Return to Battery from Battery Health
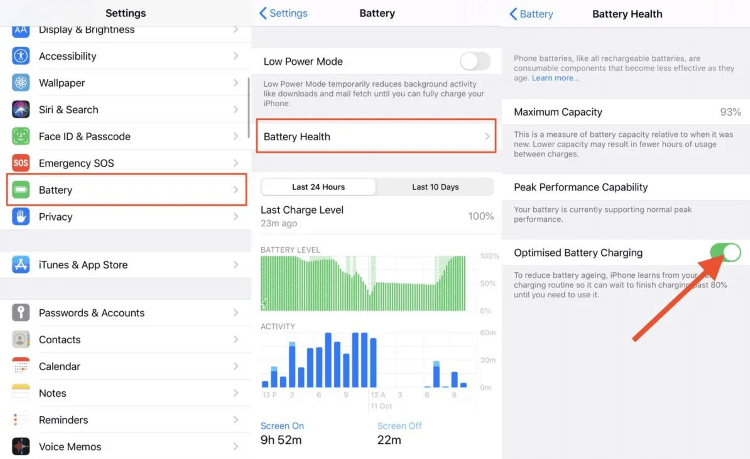 point(531,14)
